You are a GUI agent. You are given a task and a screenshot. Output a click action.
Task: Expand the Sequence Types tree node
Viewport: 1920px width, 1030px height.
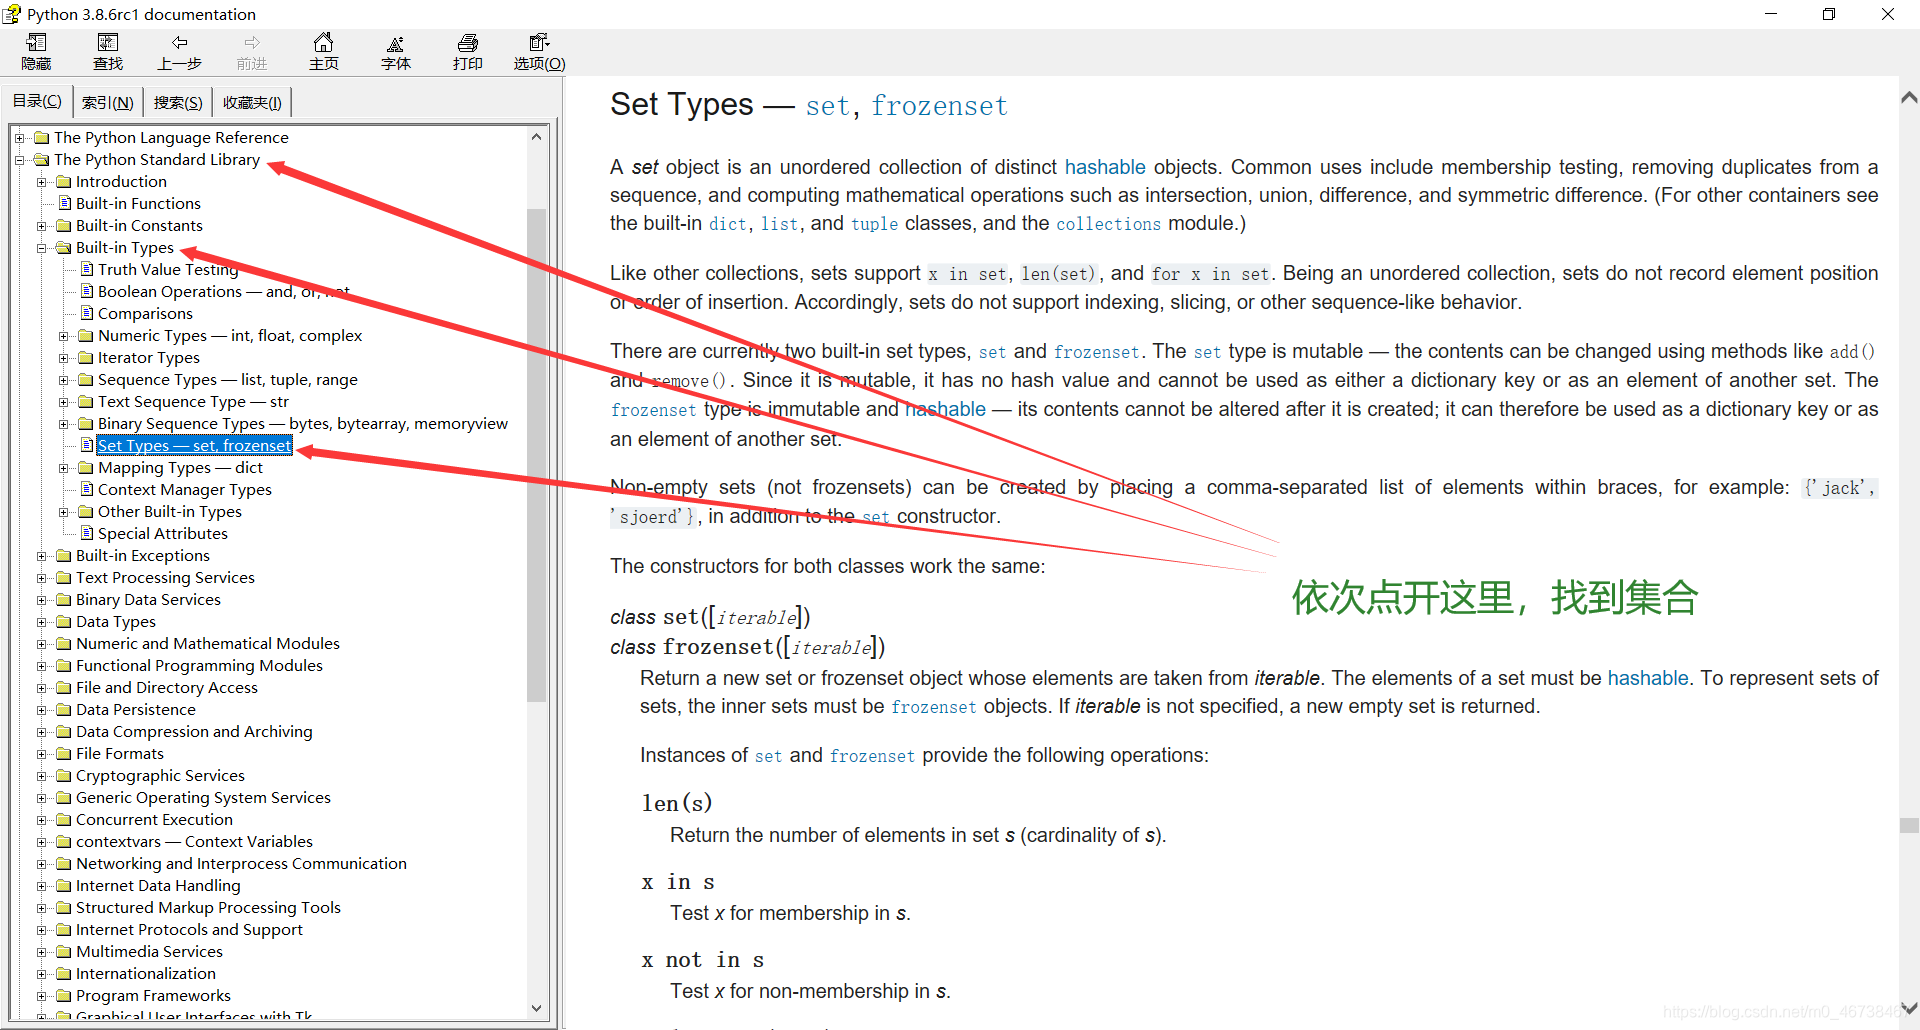coord(64,379)
